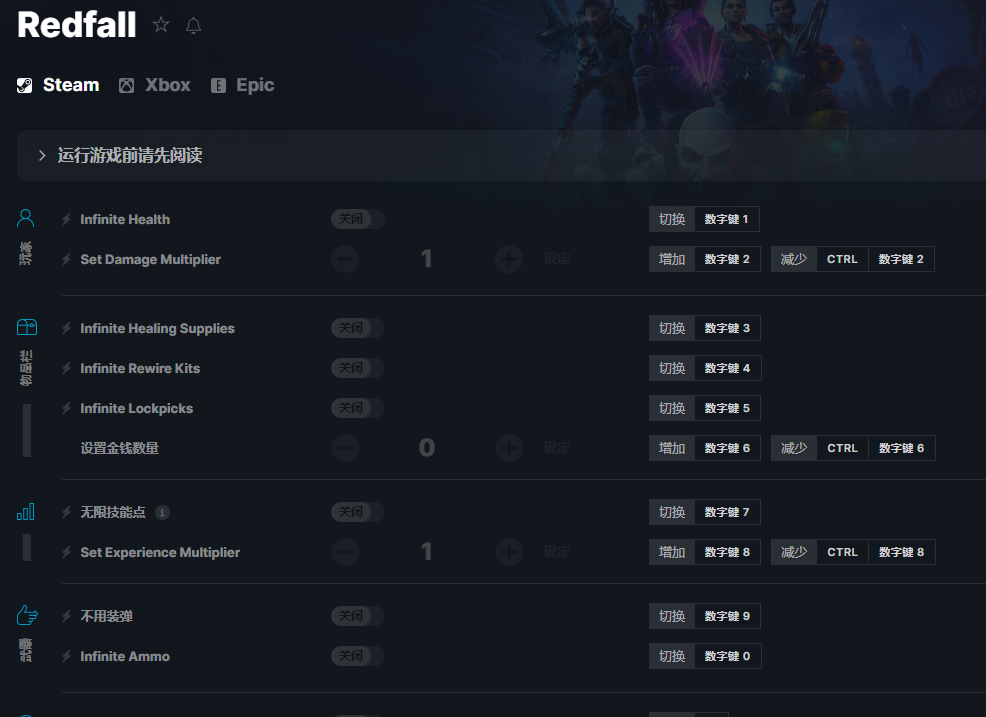Click the 设置金钱数量 value field
This screenshot has height=717, width=986.
tap(427, 448)
